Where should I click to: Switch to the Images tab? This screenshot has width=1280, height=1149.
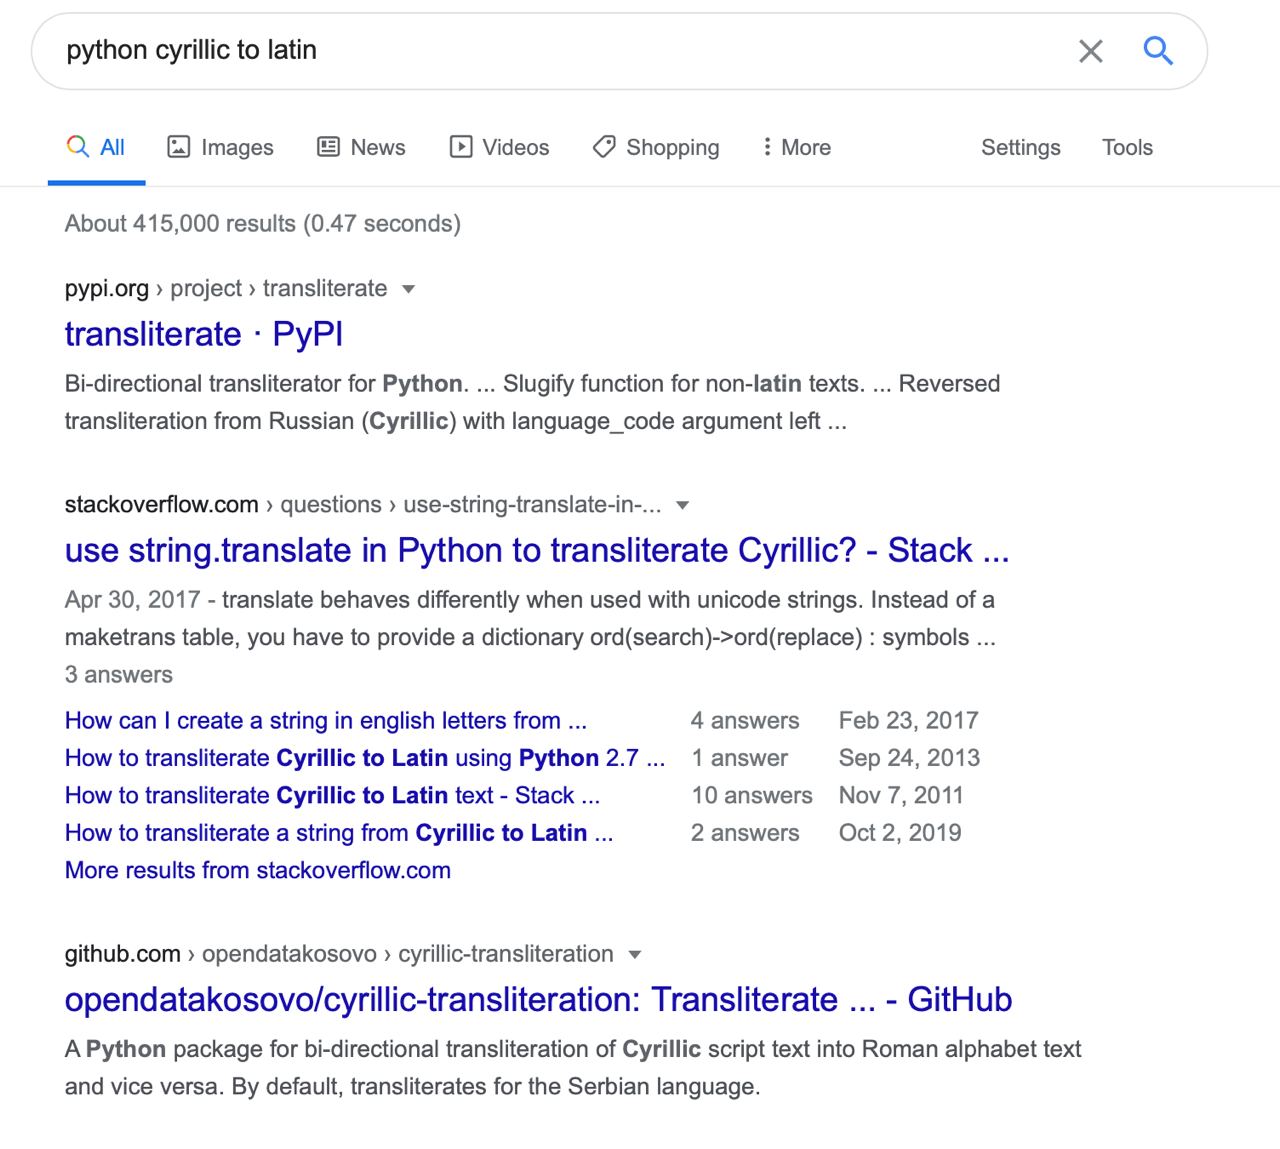point(220,148)
